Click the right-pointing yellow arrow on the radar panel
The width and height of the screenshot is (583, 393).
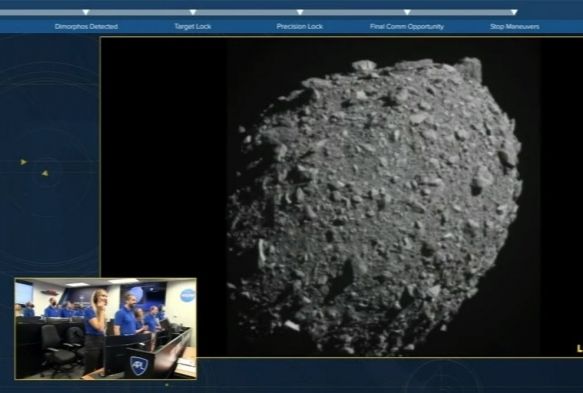(23, 162)
